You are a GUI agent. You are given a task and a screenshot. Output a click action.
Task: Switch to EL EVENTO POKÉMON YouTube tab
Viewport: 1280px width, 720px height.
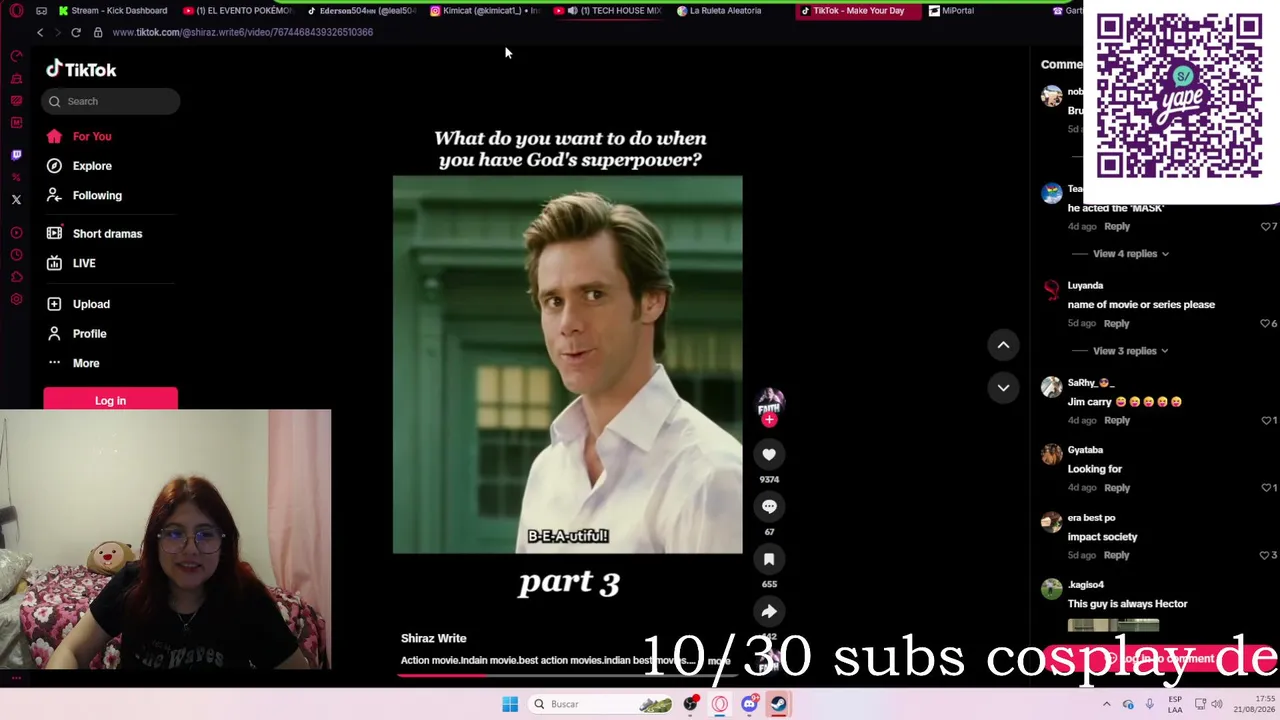(239, 11)
